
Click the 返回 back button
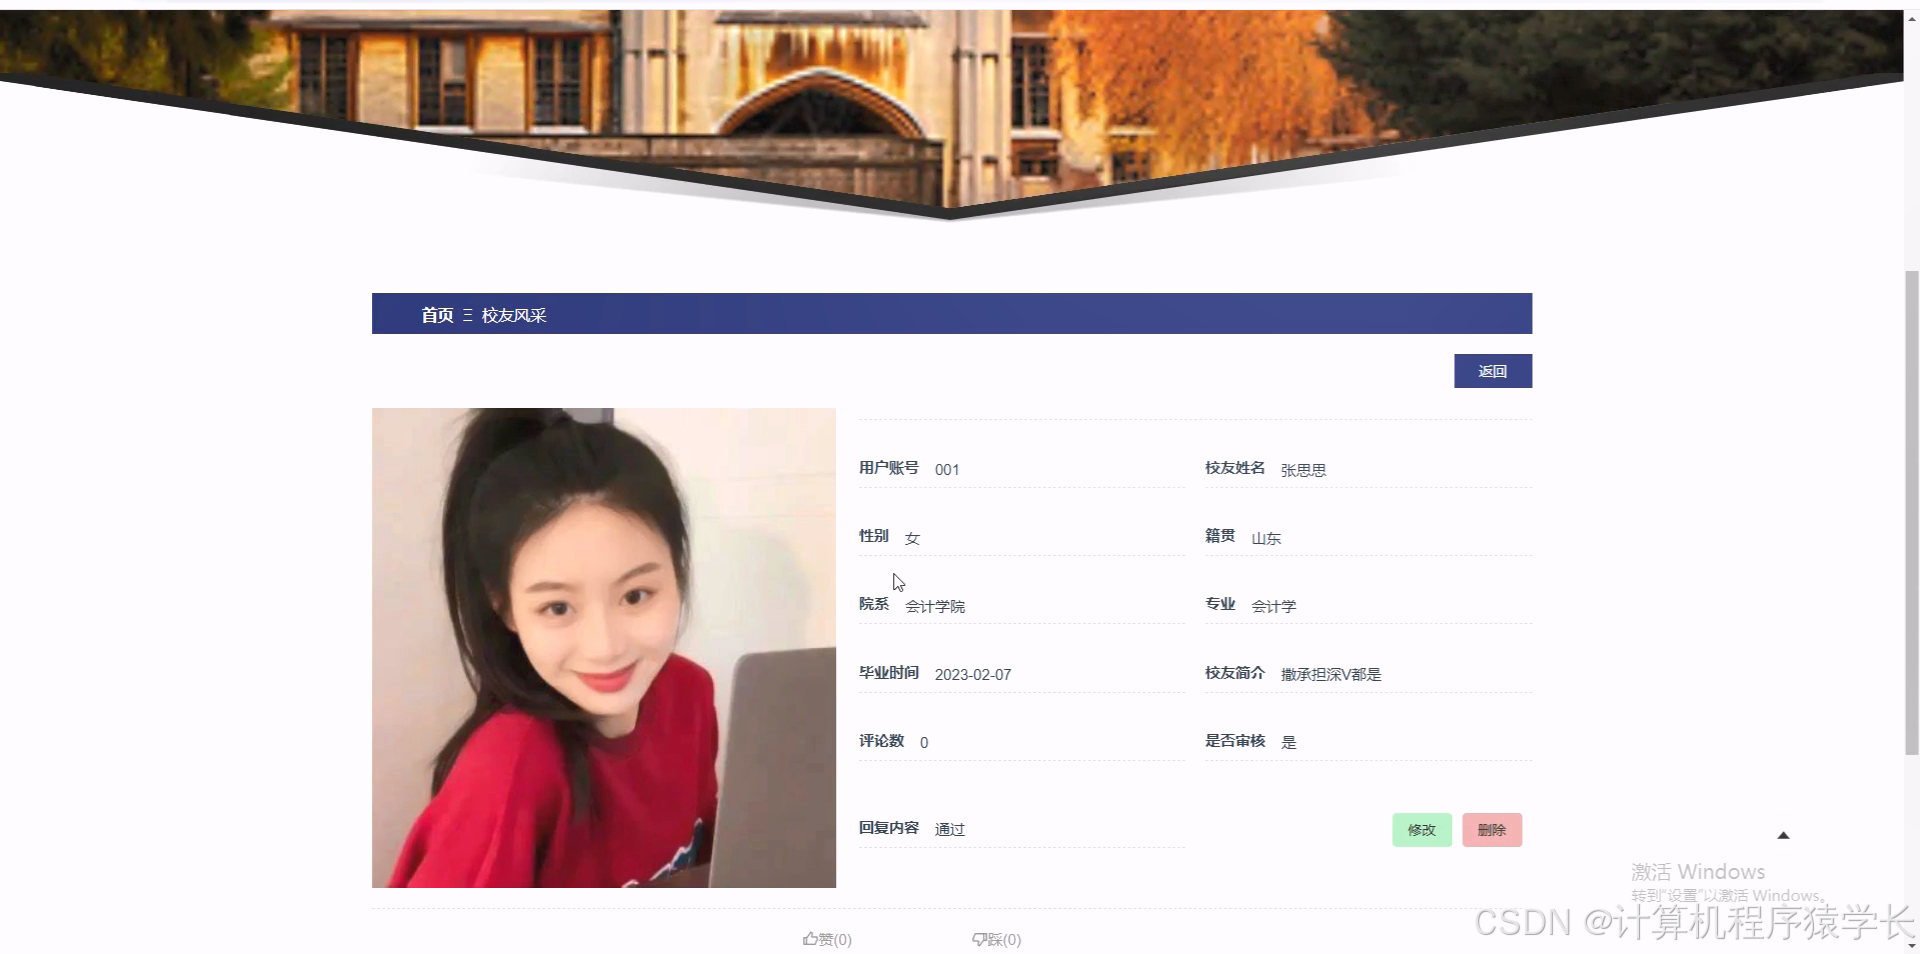[1492, 371]
